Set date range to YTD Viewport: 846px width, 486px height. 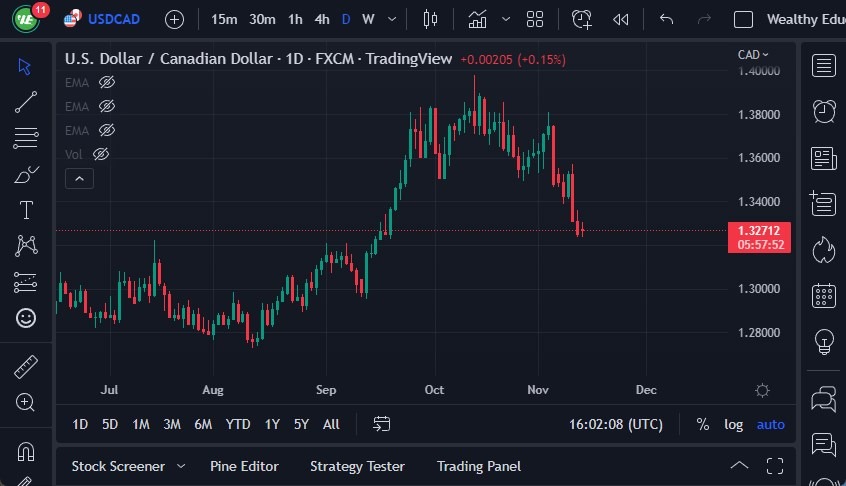click(238, 425)
